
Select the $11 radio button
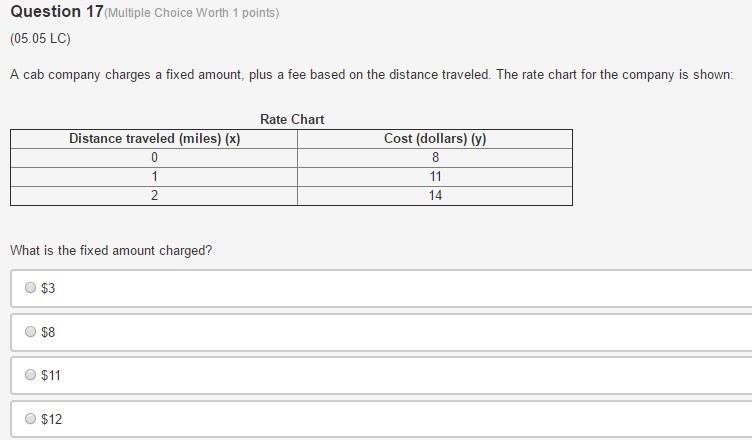click(x=30, y=375)
